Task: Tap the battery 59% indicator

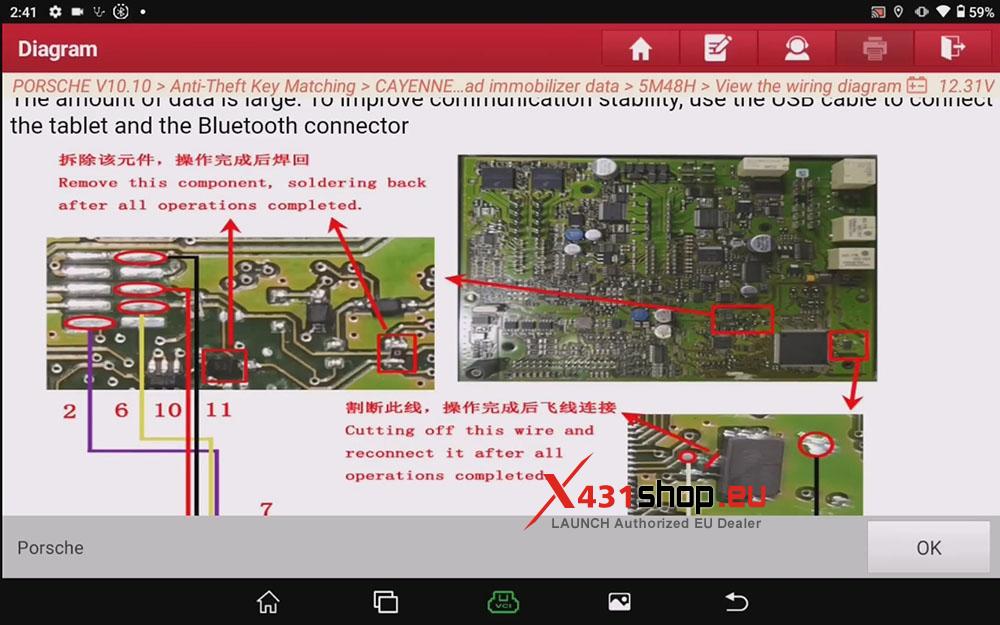Action: tap(974, 11)
